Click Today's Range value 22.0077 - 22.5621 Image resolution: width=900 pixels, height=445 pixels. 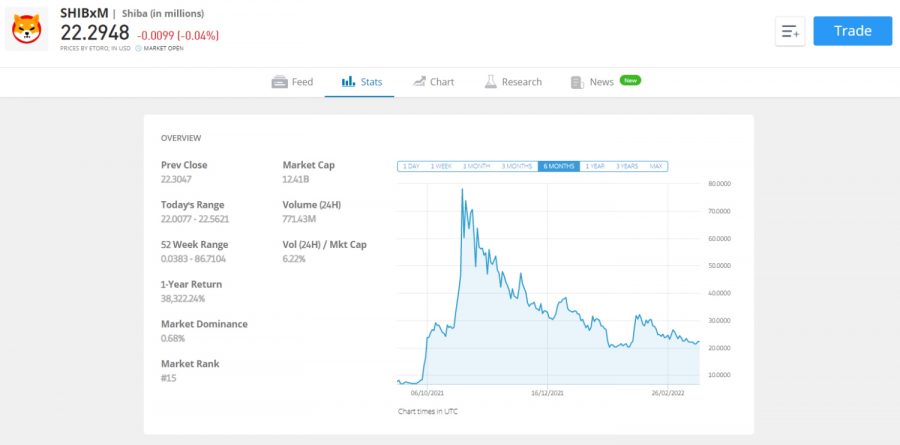[195, 219]
